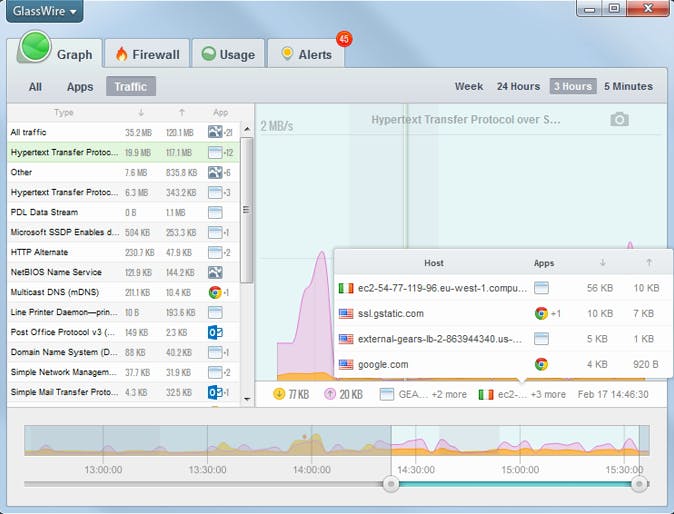Click Chrome icon beside ssl.gstatic.com
Screen dimensions: 674x514
(541, 313)
